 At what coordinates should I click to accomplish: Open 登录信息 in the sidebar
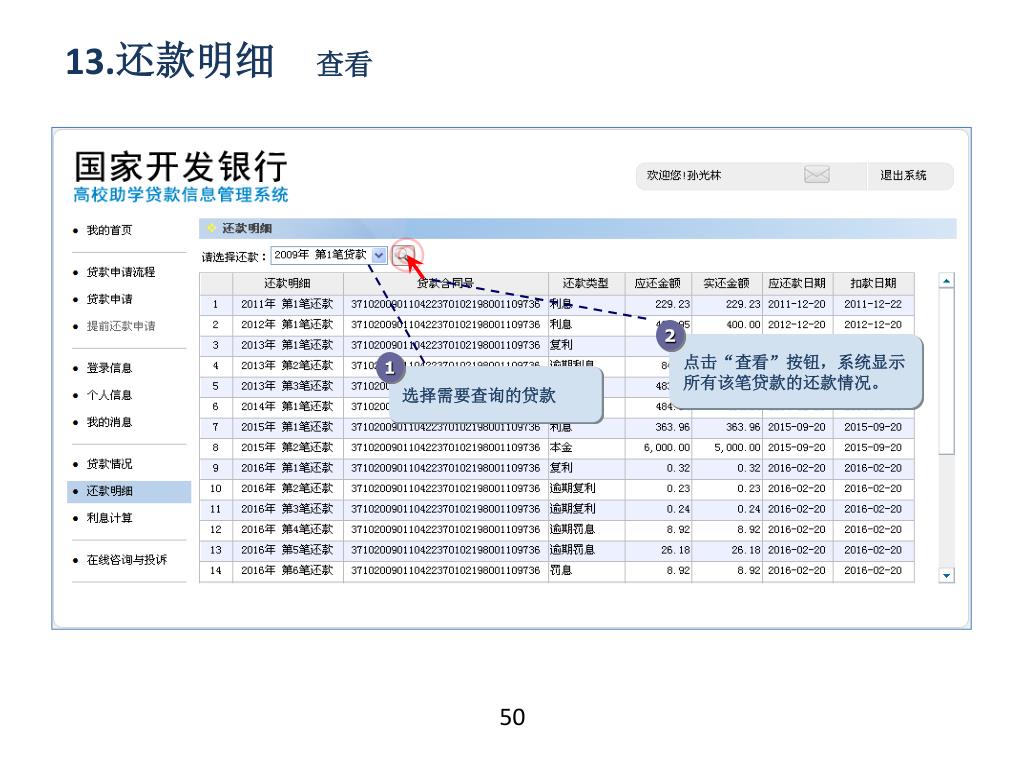109,368
